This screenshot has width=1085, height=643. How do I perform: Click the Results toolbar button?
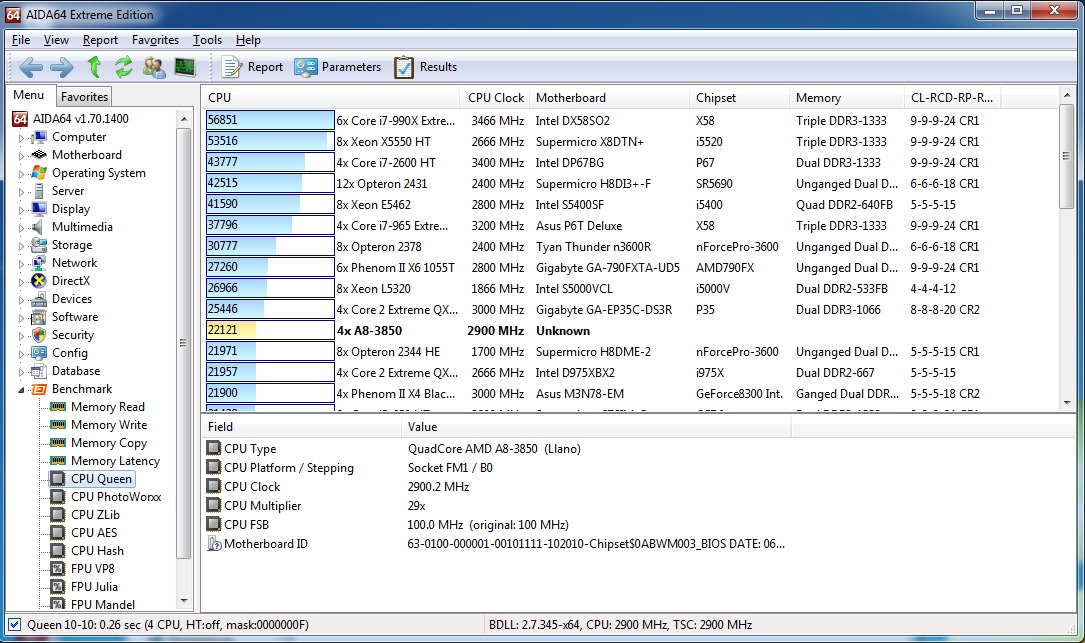(x=426, y=67)
